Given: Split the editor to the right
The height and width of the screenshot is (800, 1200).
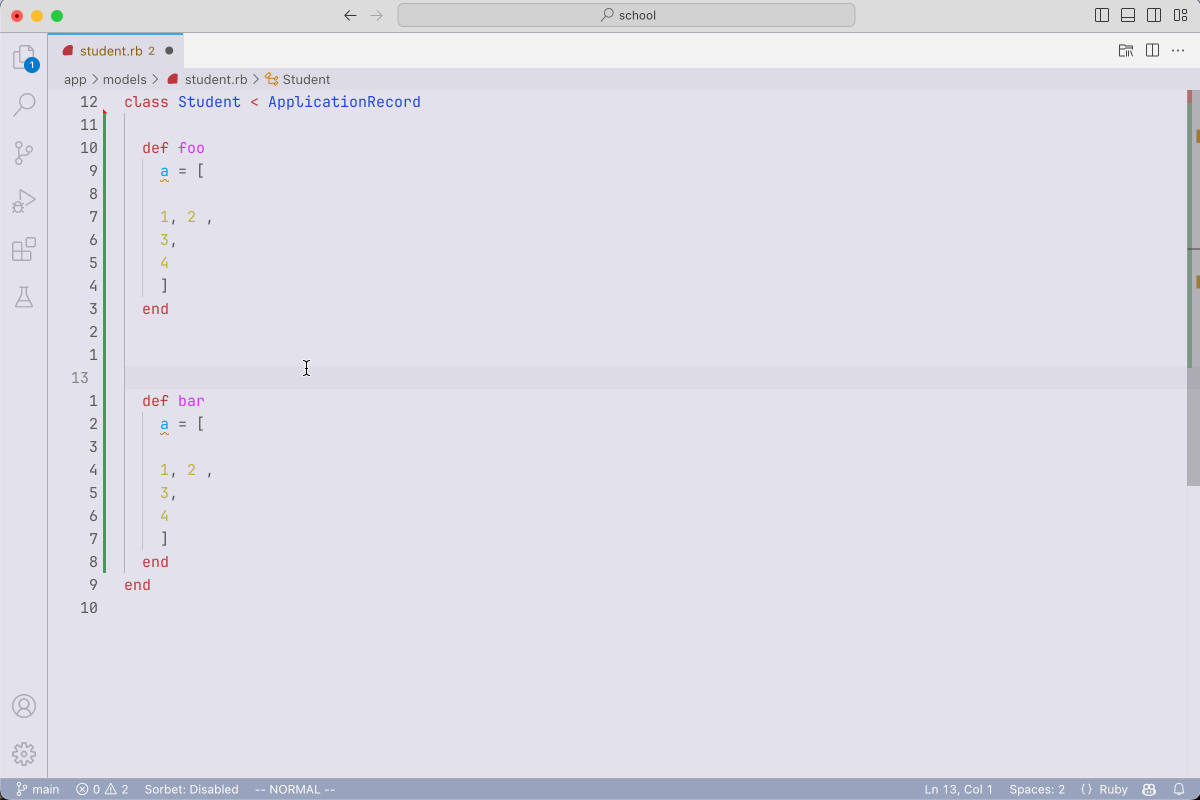Looking at the screenshot, I should 1152,50.
